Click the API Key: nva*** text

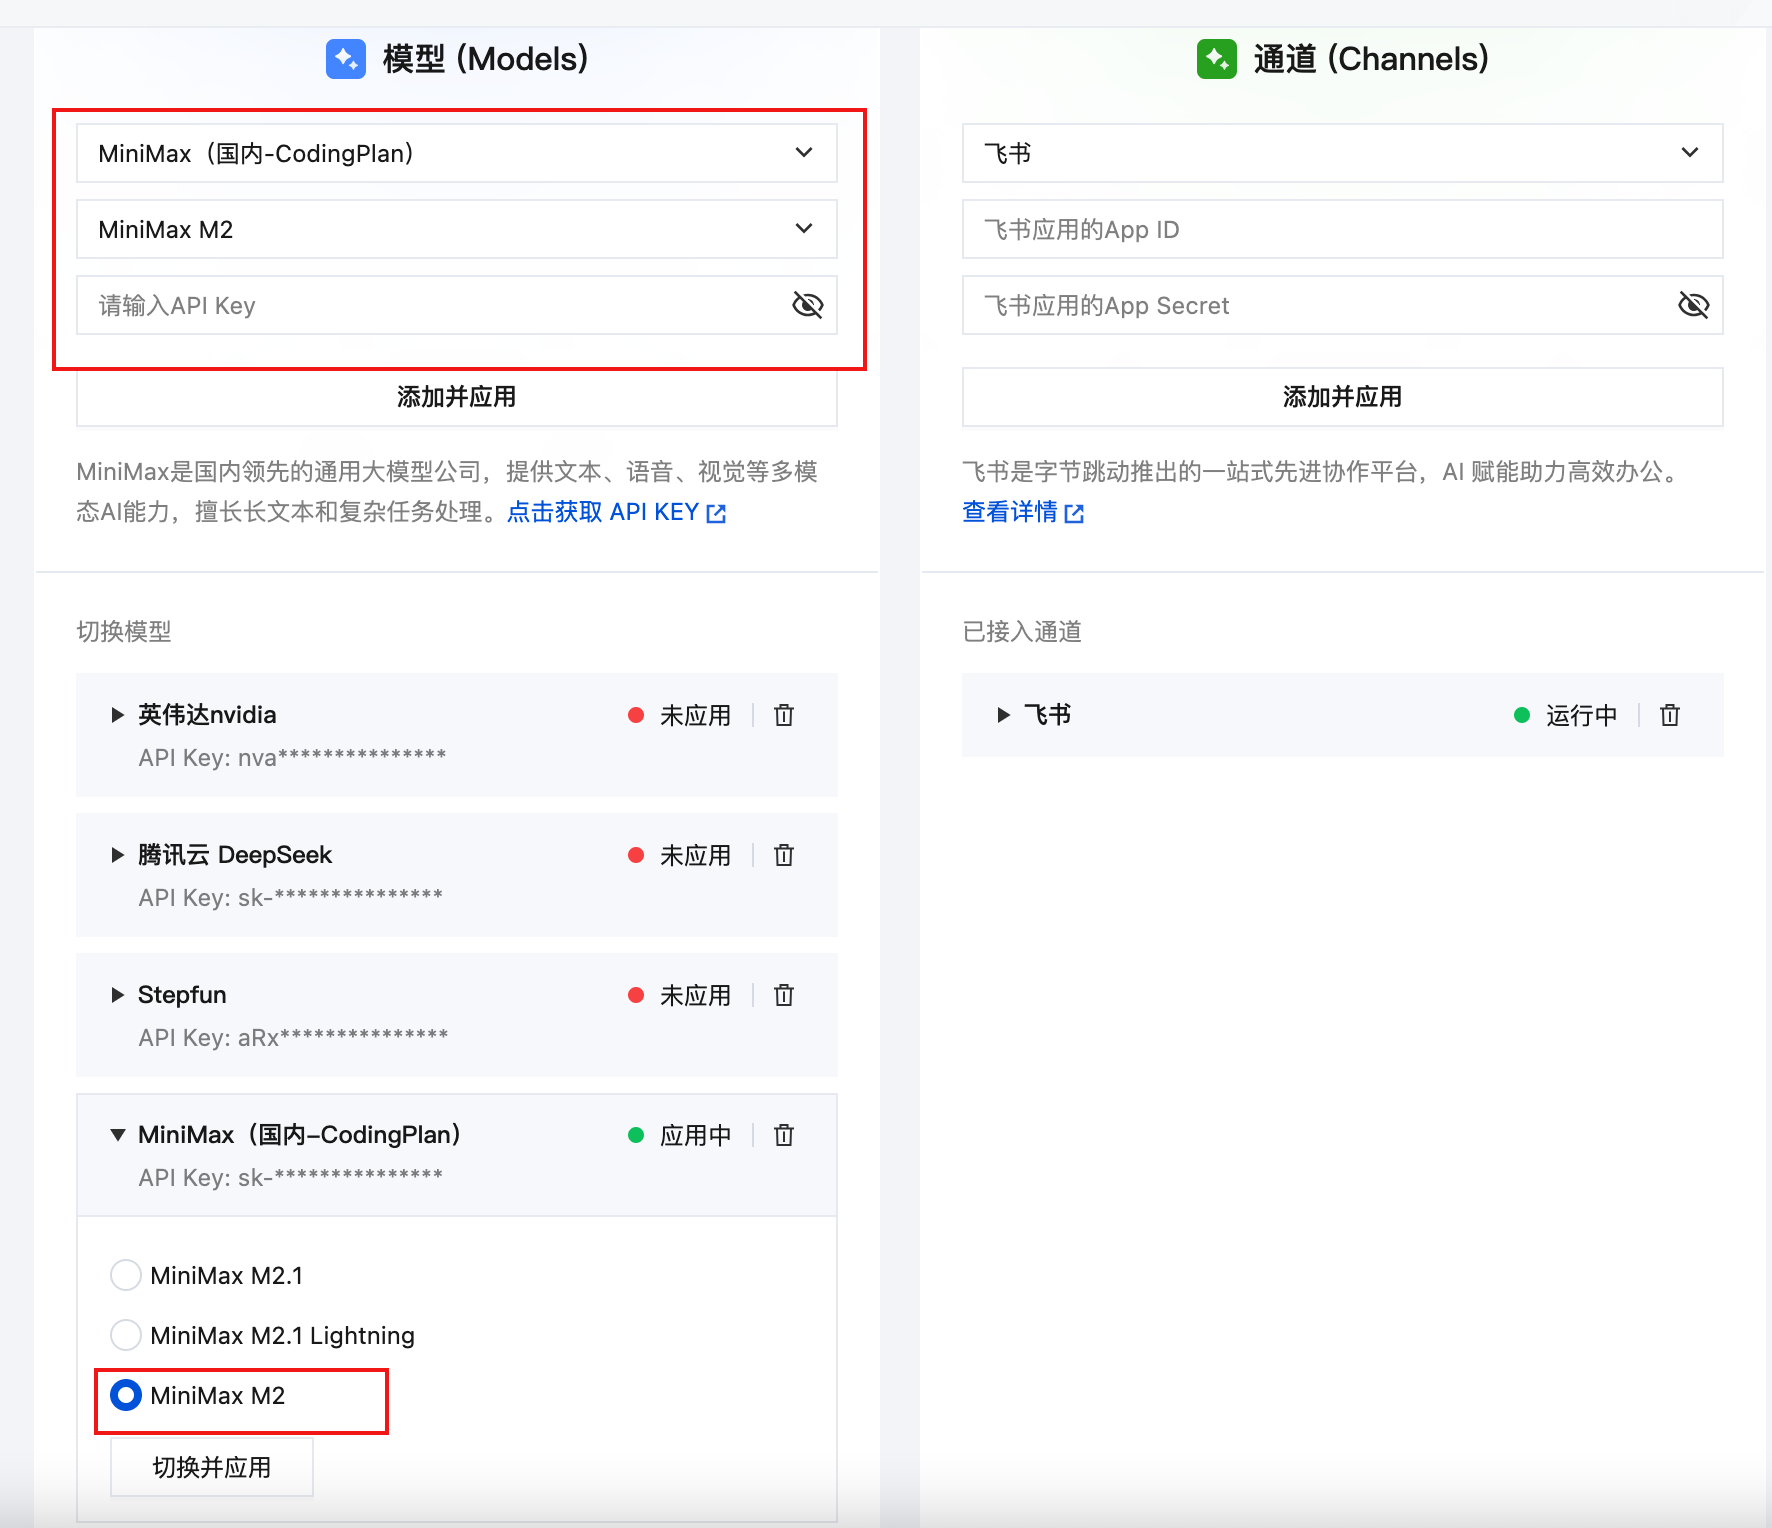292,757
